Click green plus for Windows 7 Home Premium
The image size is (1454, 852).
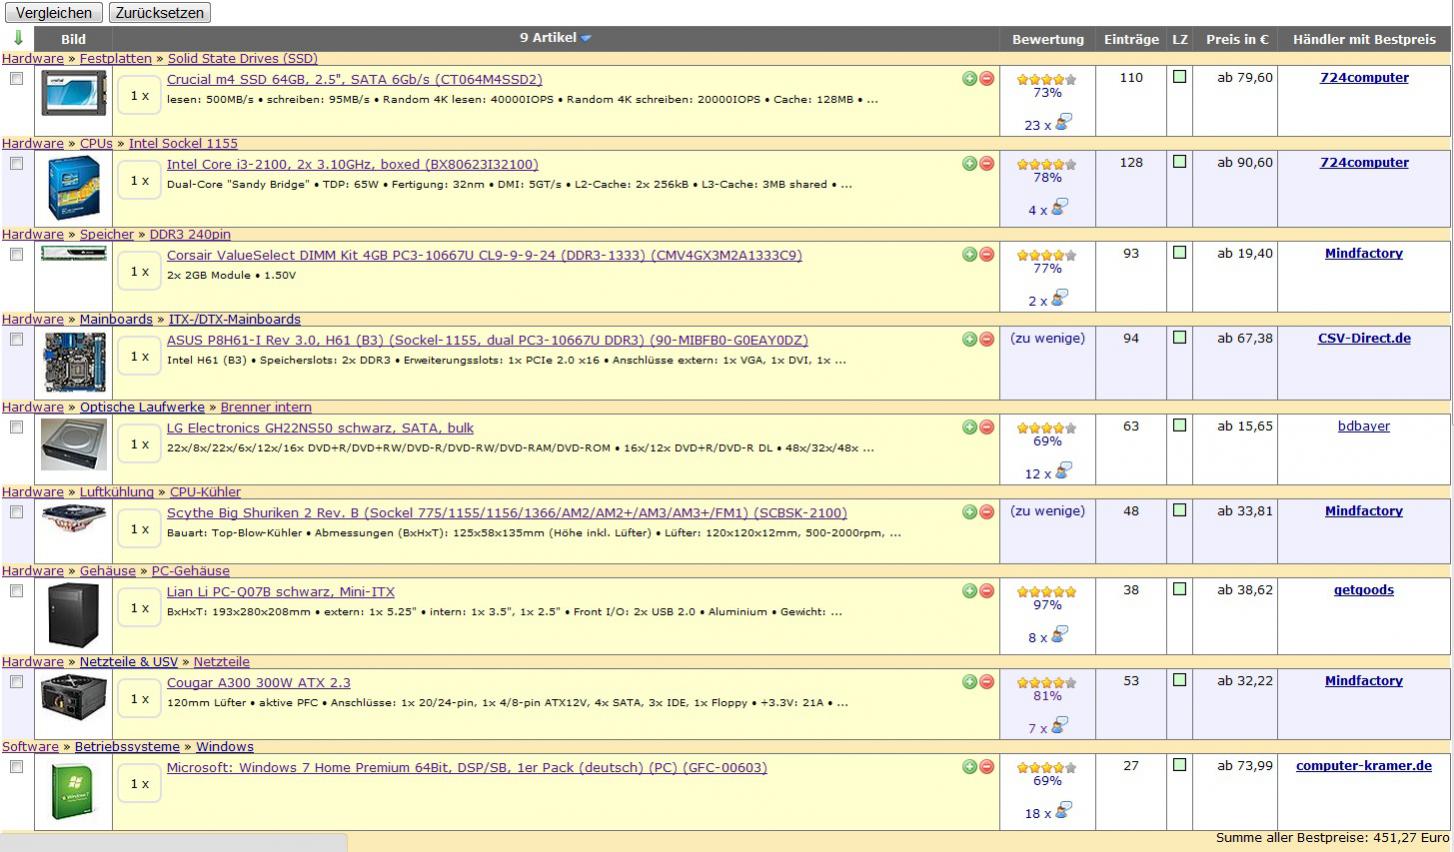coord(969,768)
